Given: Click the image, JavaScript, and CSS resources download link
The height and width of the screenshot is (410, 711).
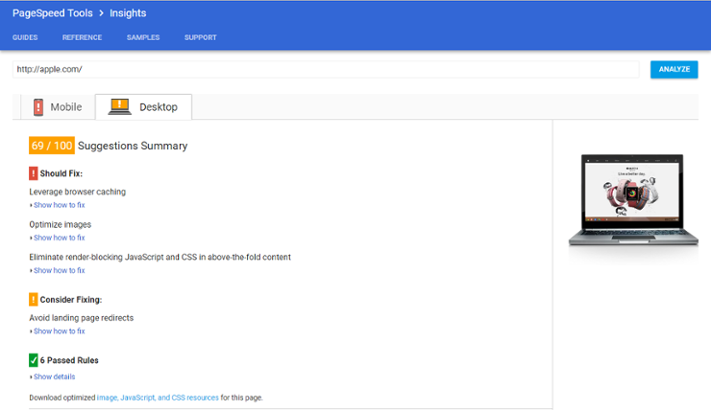Looking at the screenshot, I should click(158, 398).
